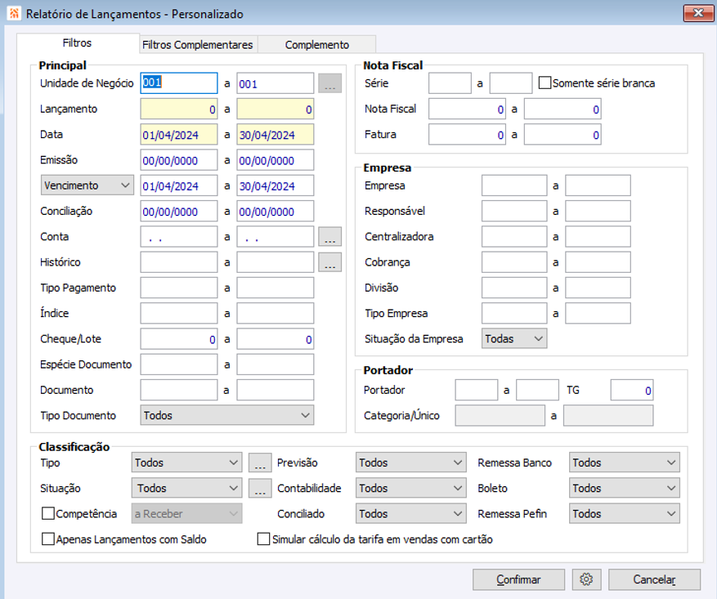Open the Contabilidade dropdown
Viewport: 717px width, 599px height.
[411, 488]
